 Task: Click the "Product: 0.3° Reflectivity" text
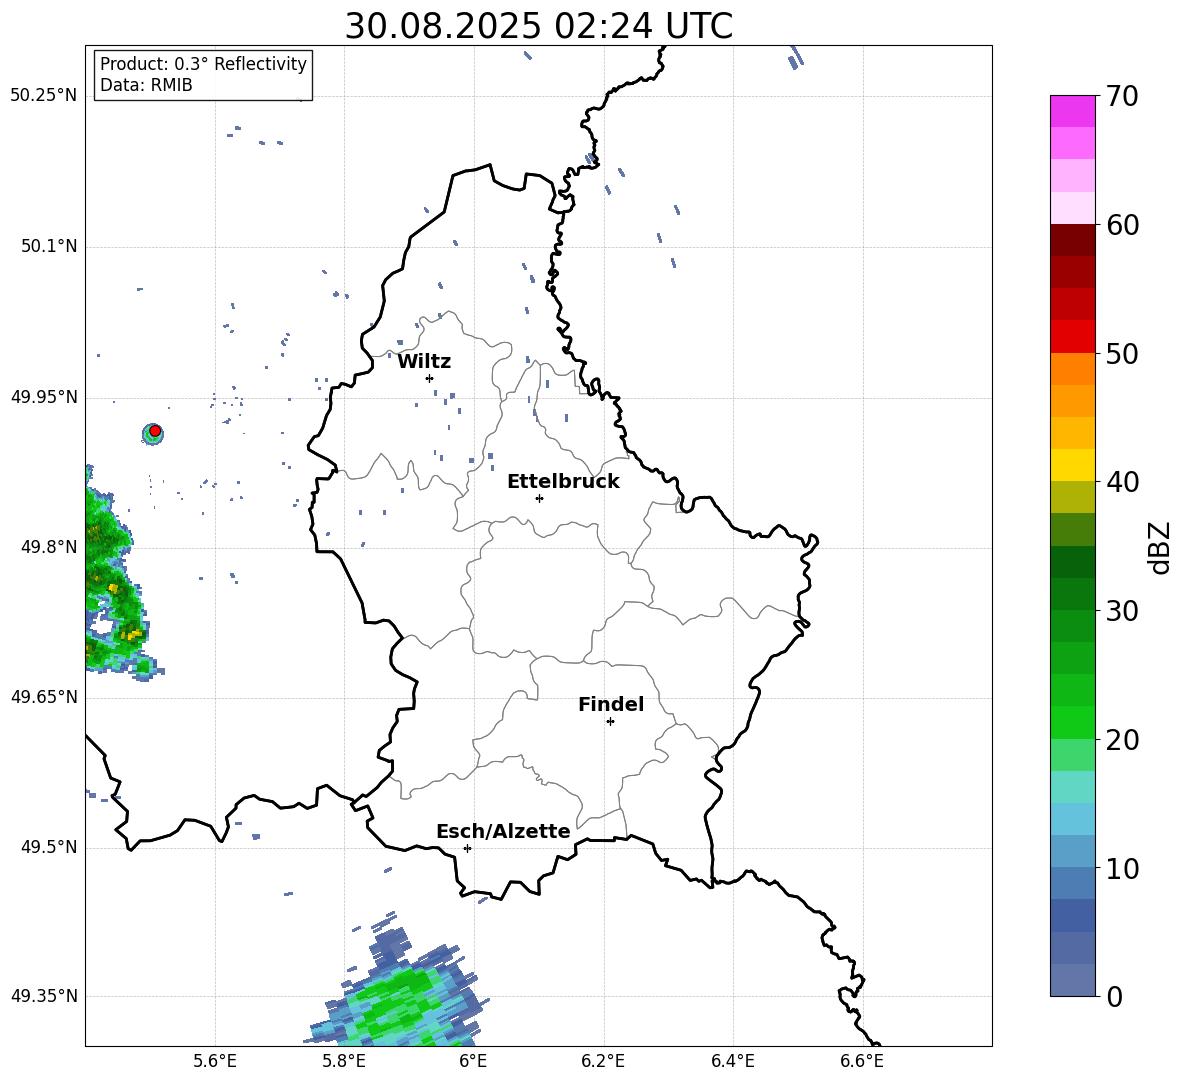pyautogui.click(x=203, y=63)
